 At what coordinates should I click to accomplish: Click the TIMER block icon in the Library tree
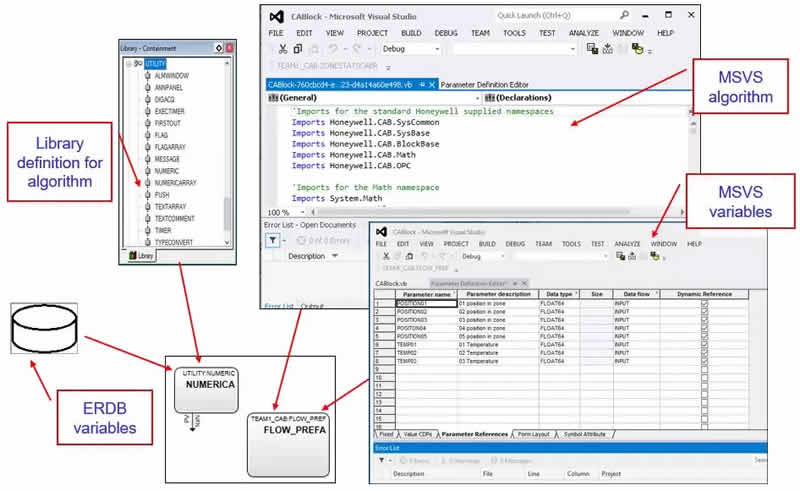[147, 230]
